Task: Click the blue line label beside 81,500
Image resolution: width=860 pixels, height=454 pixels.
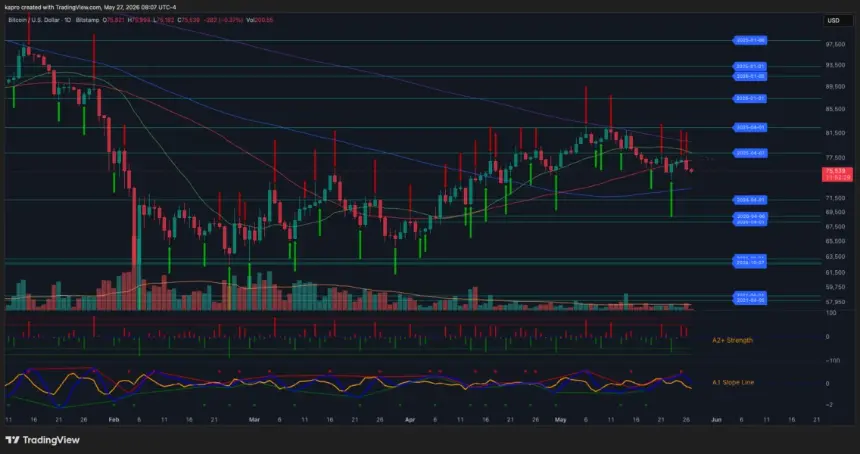Action: [x=750, y=127]
